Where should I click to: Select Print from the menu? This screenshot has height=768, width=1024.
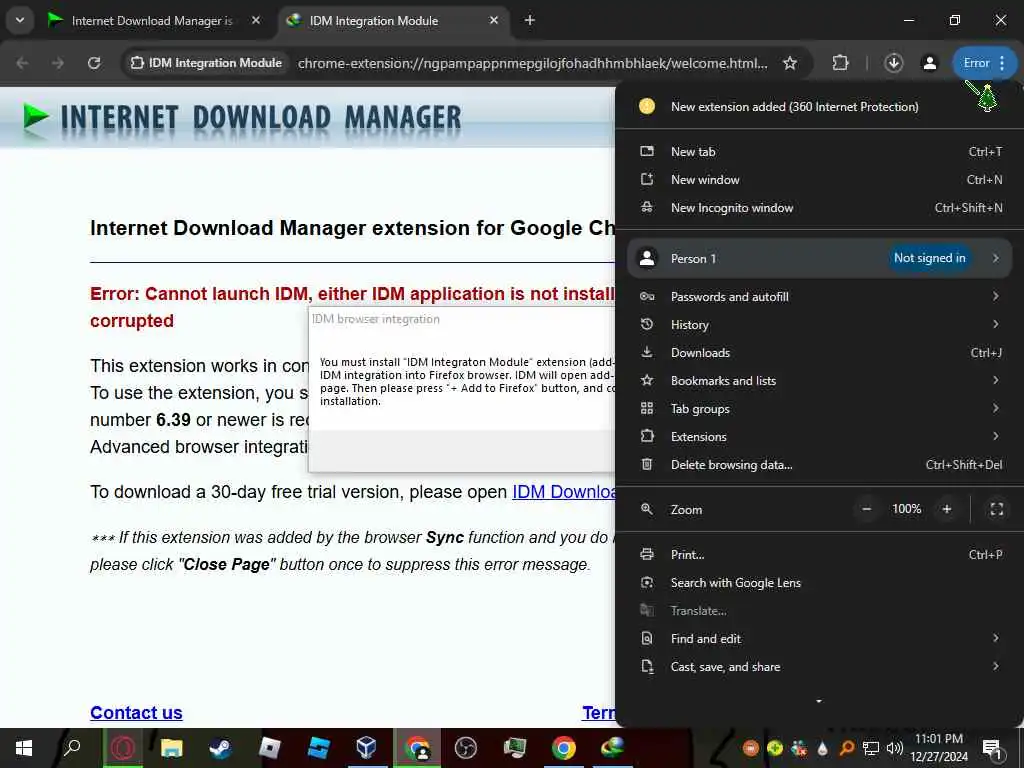(x=820, y=554)
